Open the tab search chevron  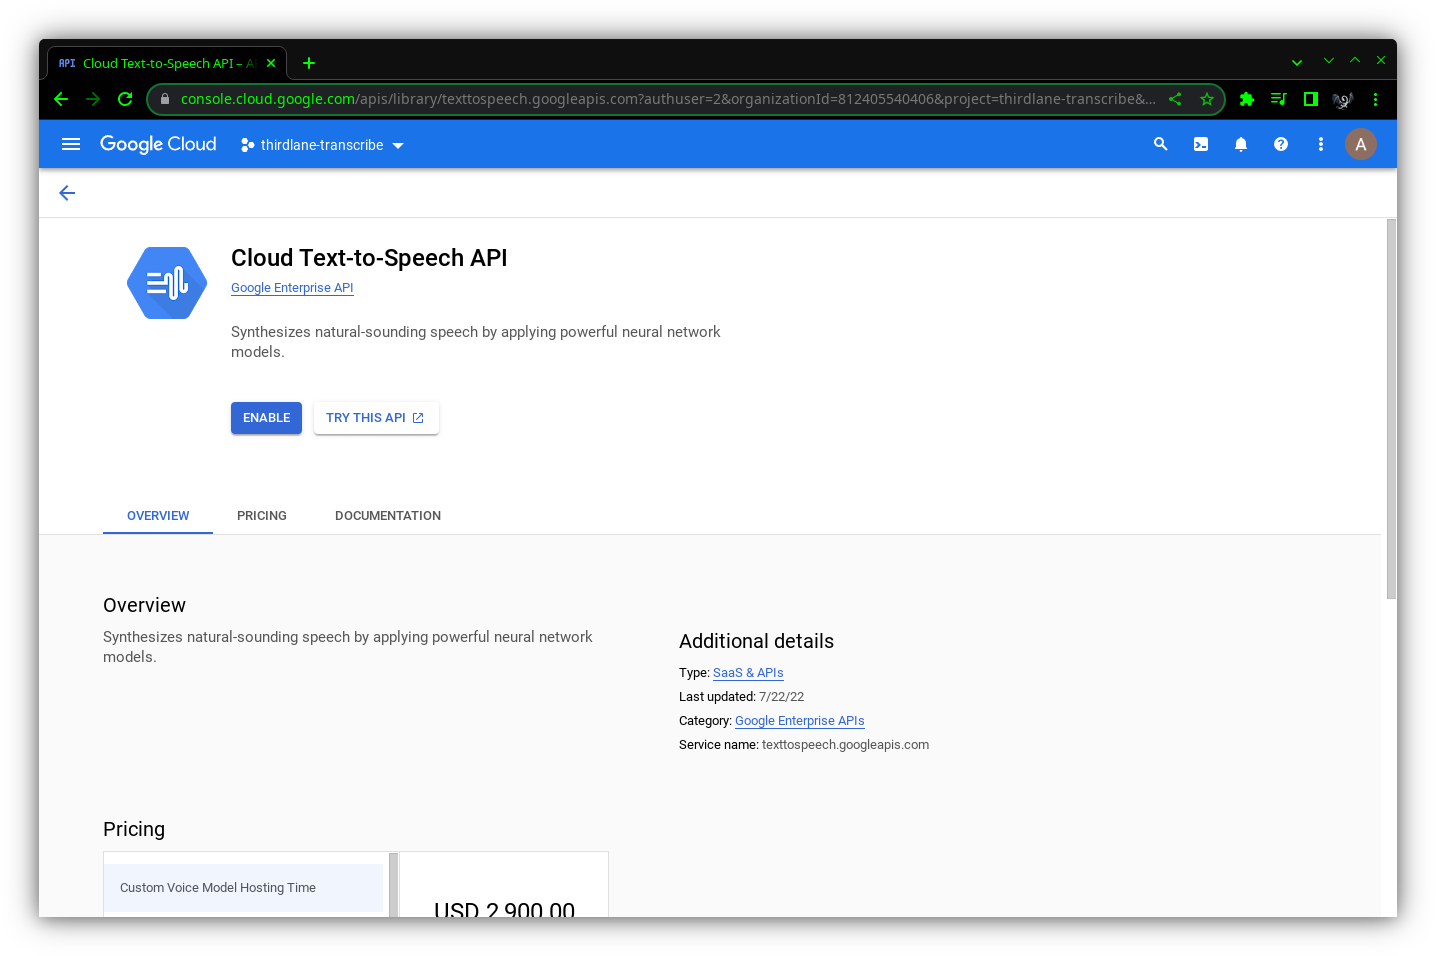point(1297,62)
